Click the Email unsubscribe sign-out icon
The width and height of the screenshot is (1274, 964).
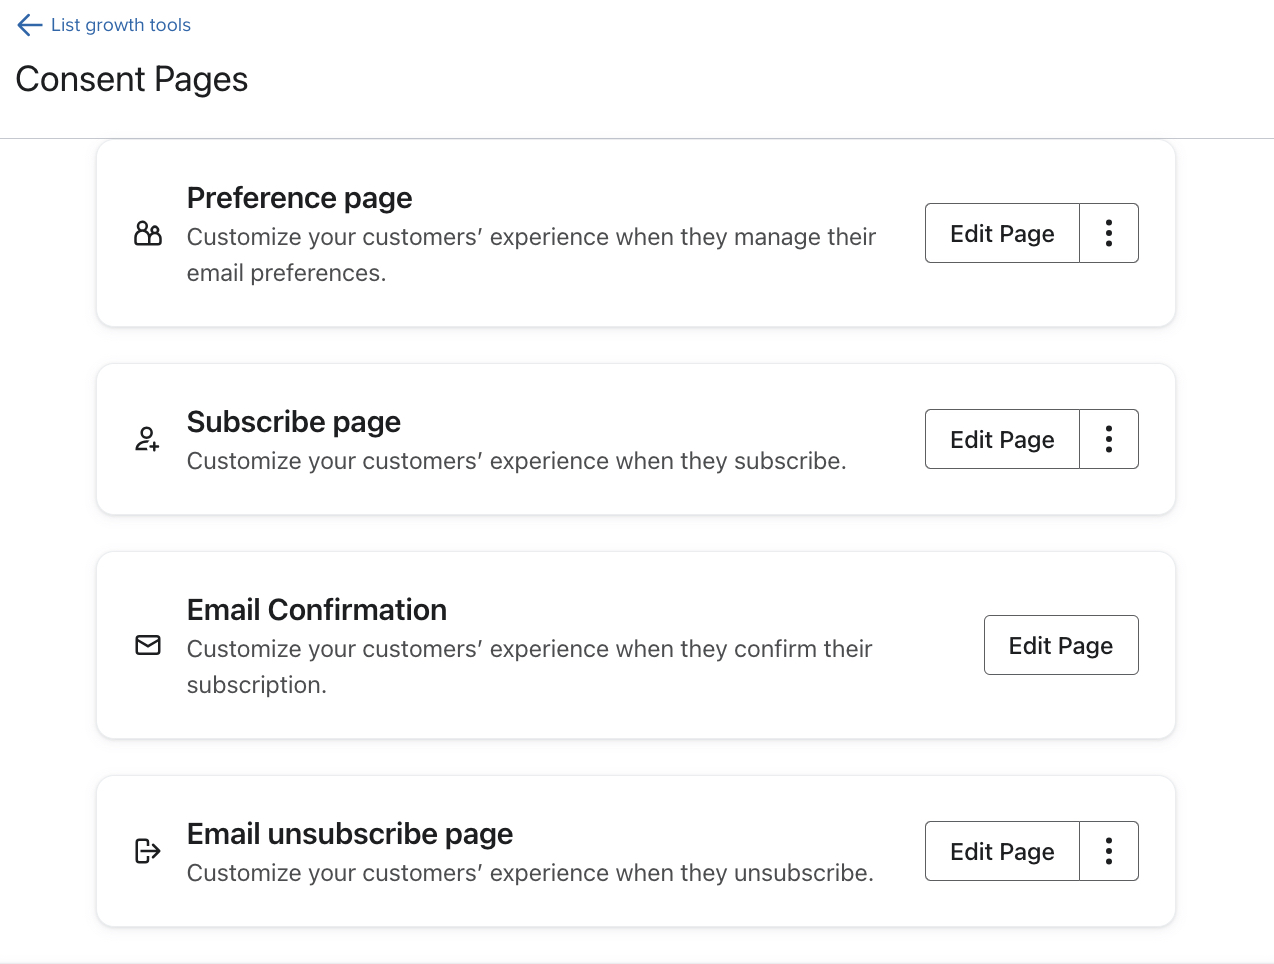point(147,851)
